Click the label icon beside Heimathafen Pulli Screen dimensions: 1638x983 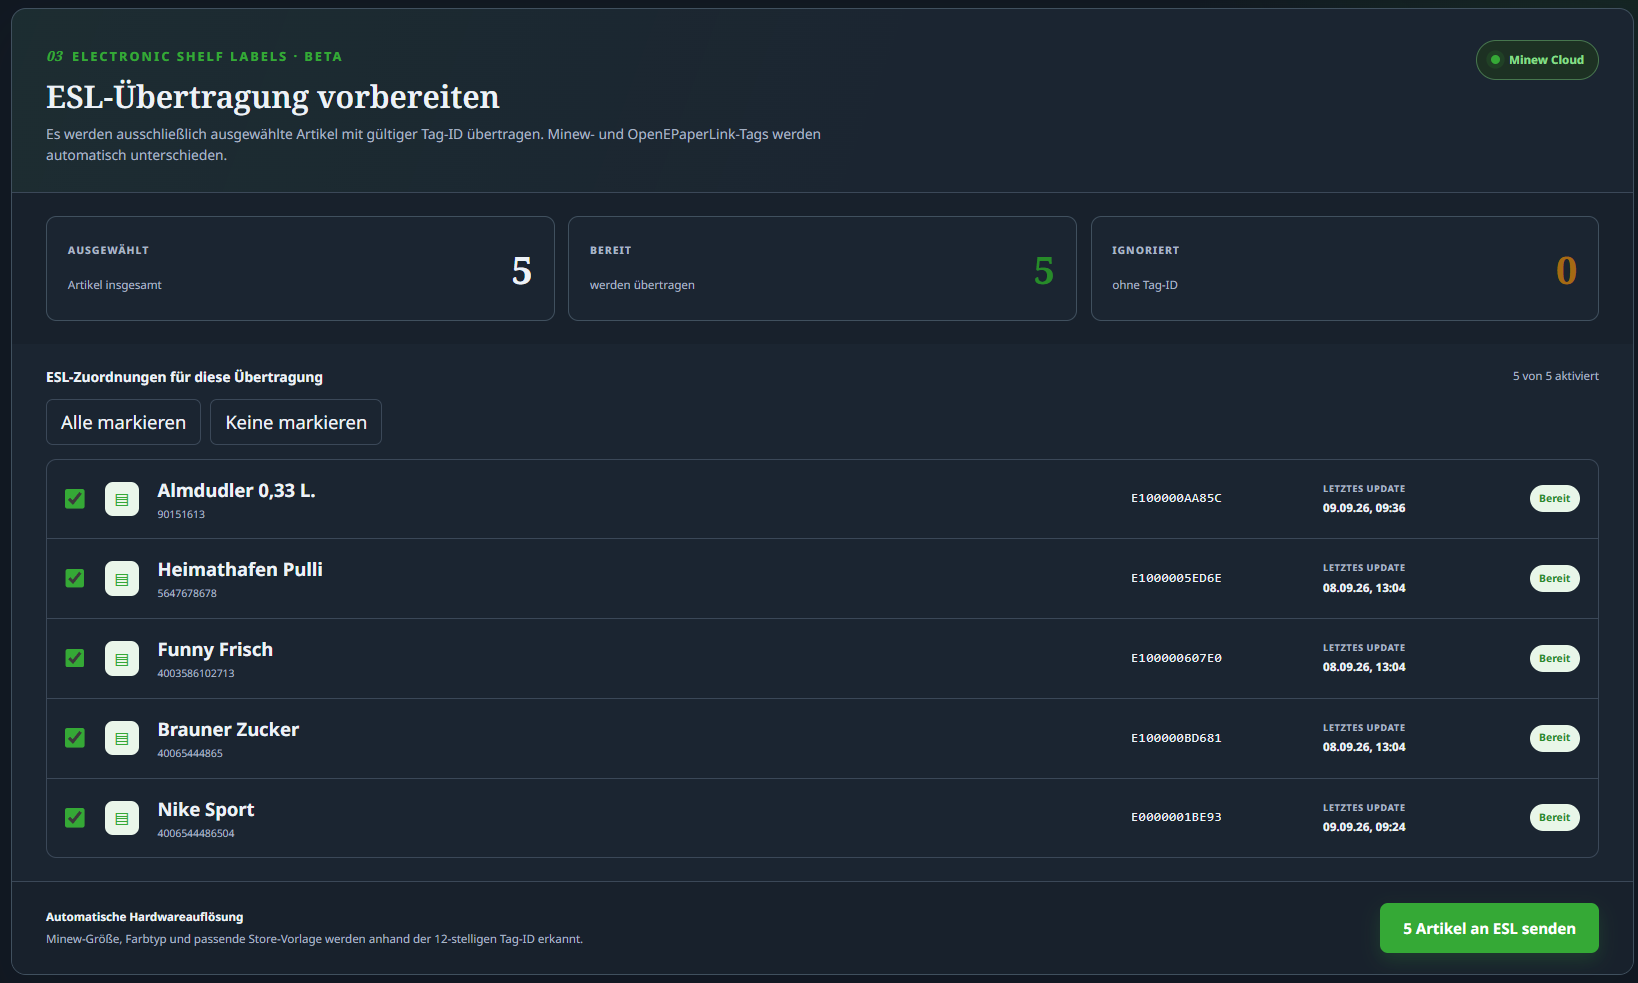(x=122, y=579)
